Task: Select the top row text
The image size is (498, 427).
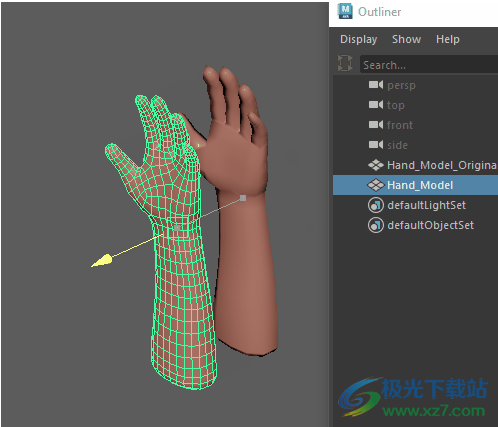Action: click(396, 106)
